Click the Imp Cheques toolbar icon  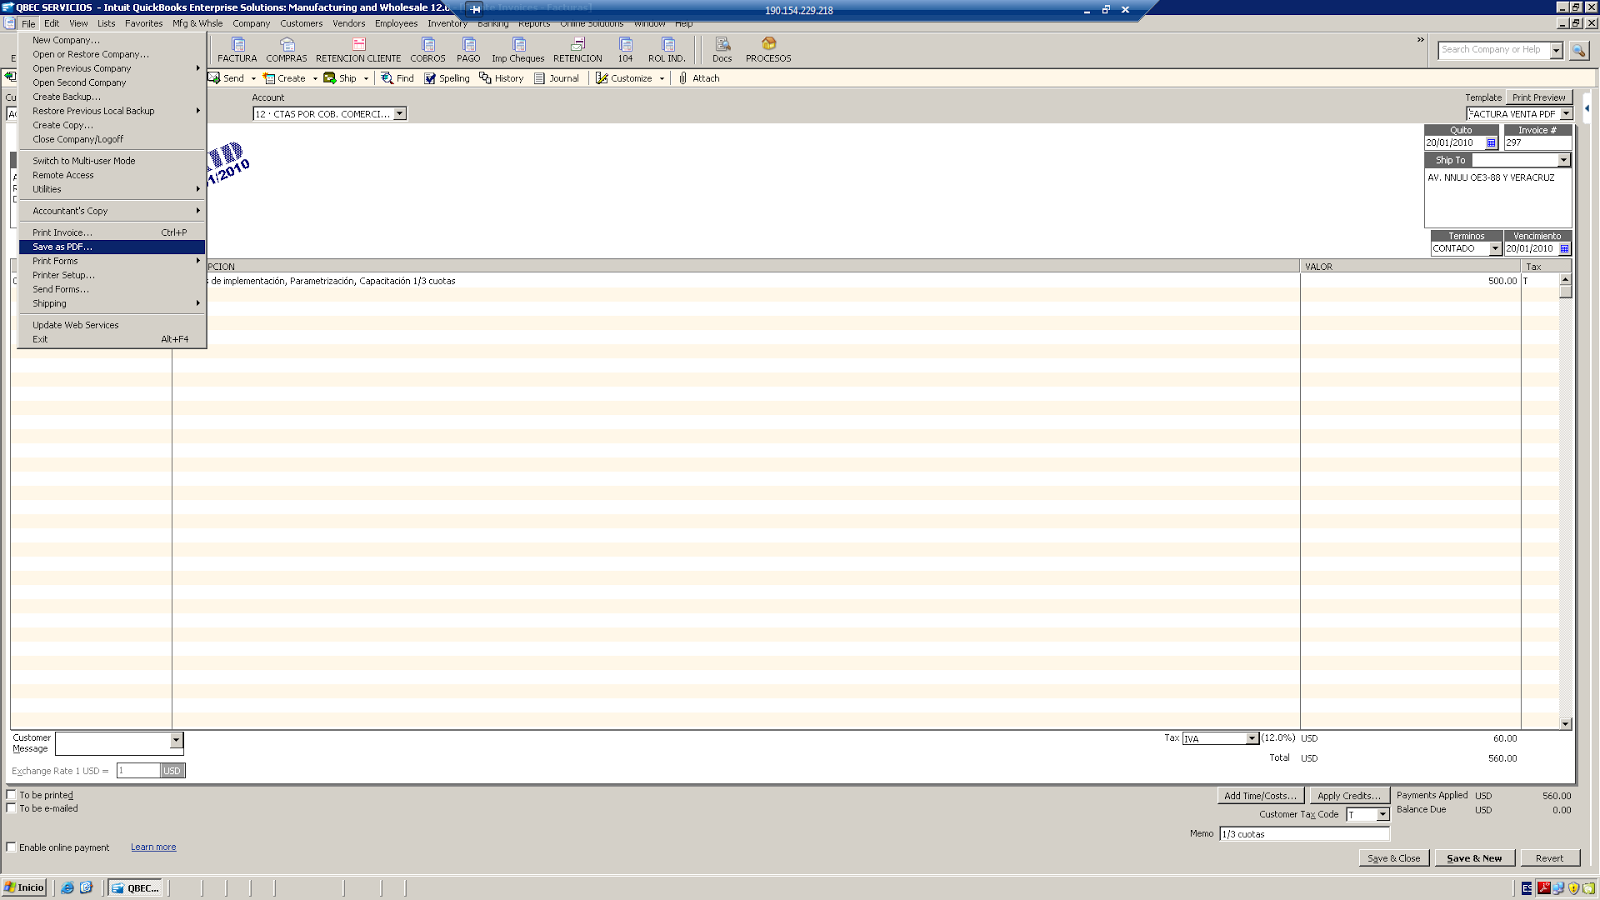click(518, 50)
